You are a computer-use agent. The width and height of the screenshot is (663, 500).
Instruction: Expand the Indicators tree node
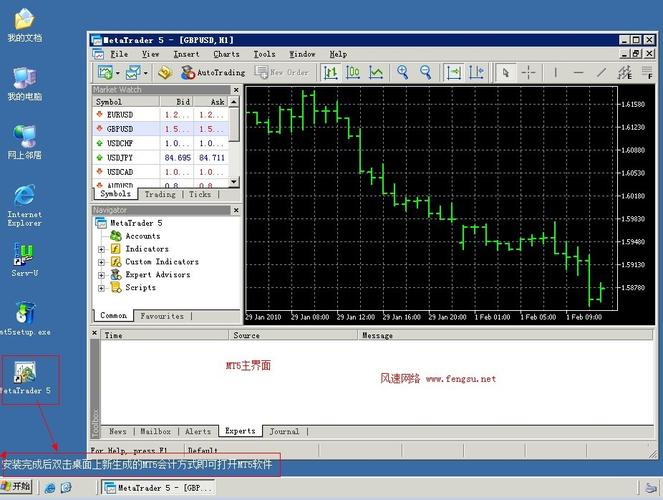tap(101, 249)
